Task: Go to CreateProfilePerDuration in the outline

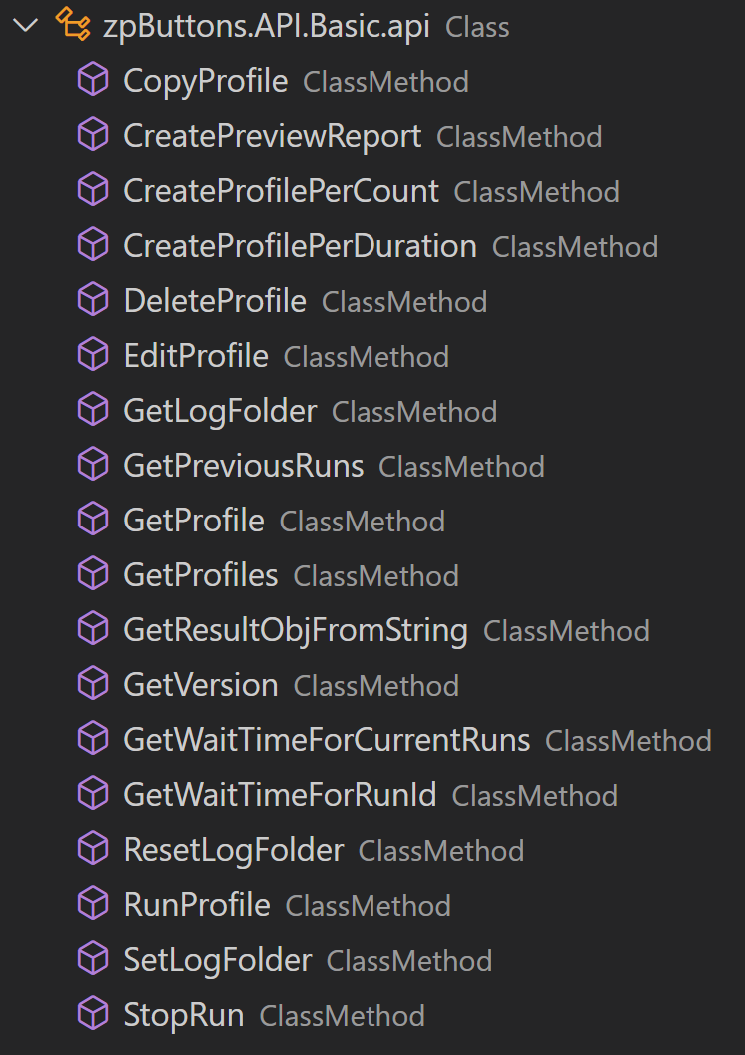Action: [299, 246]
